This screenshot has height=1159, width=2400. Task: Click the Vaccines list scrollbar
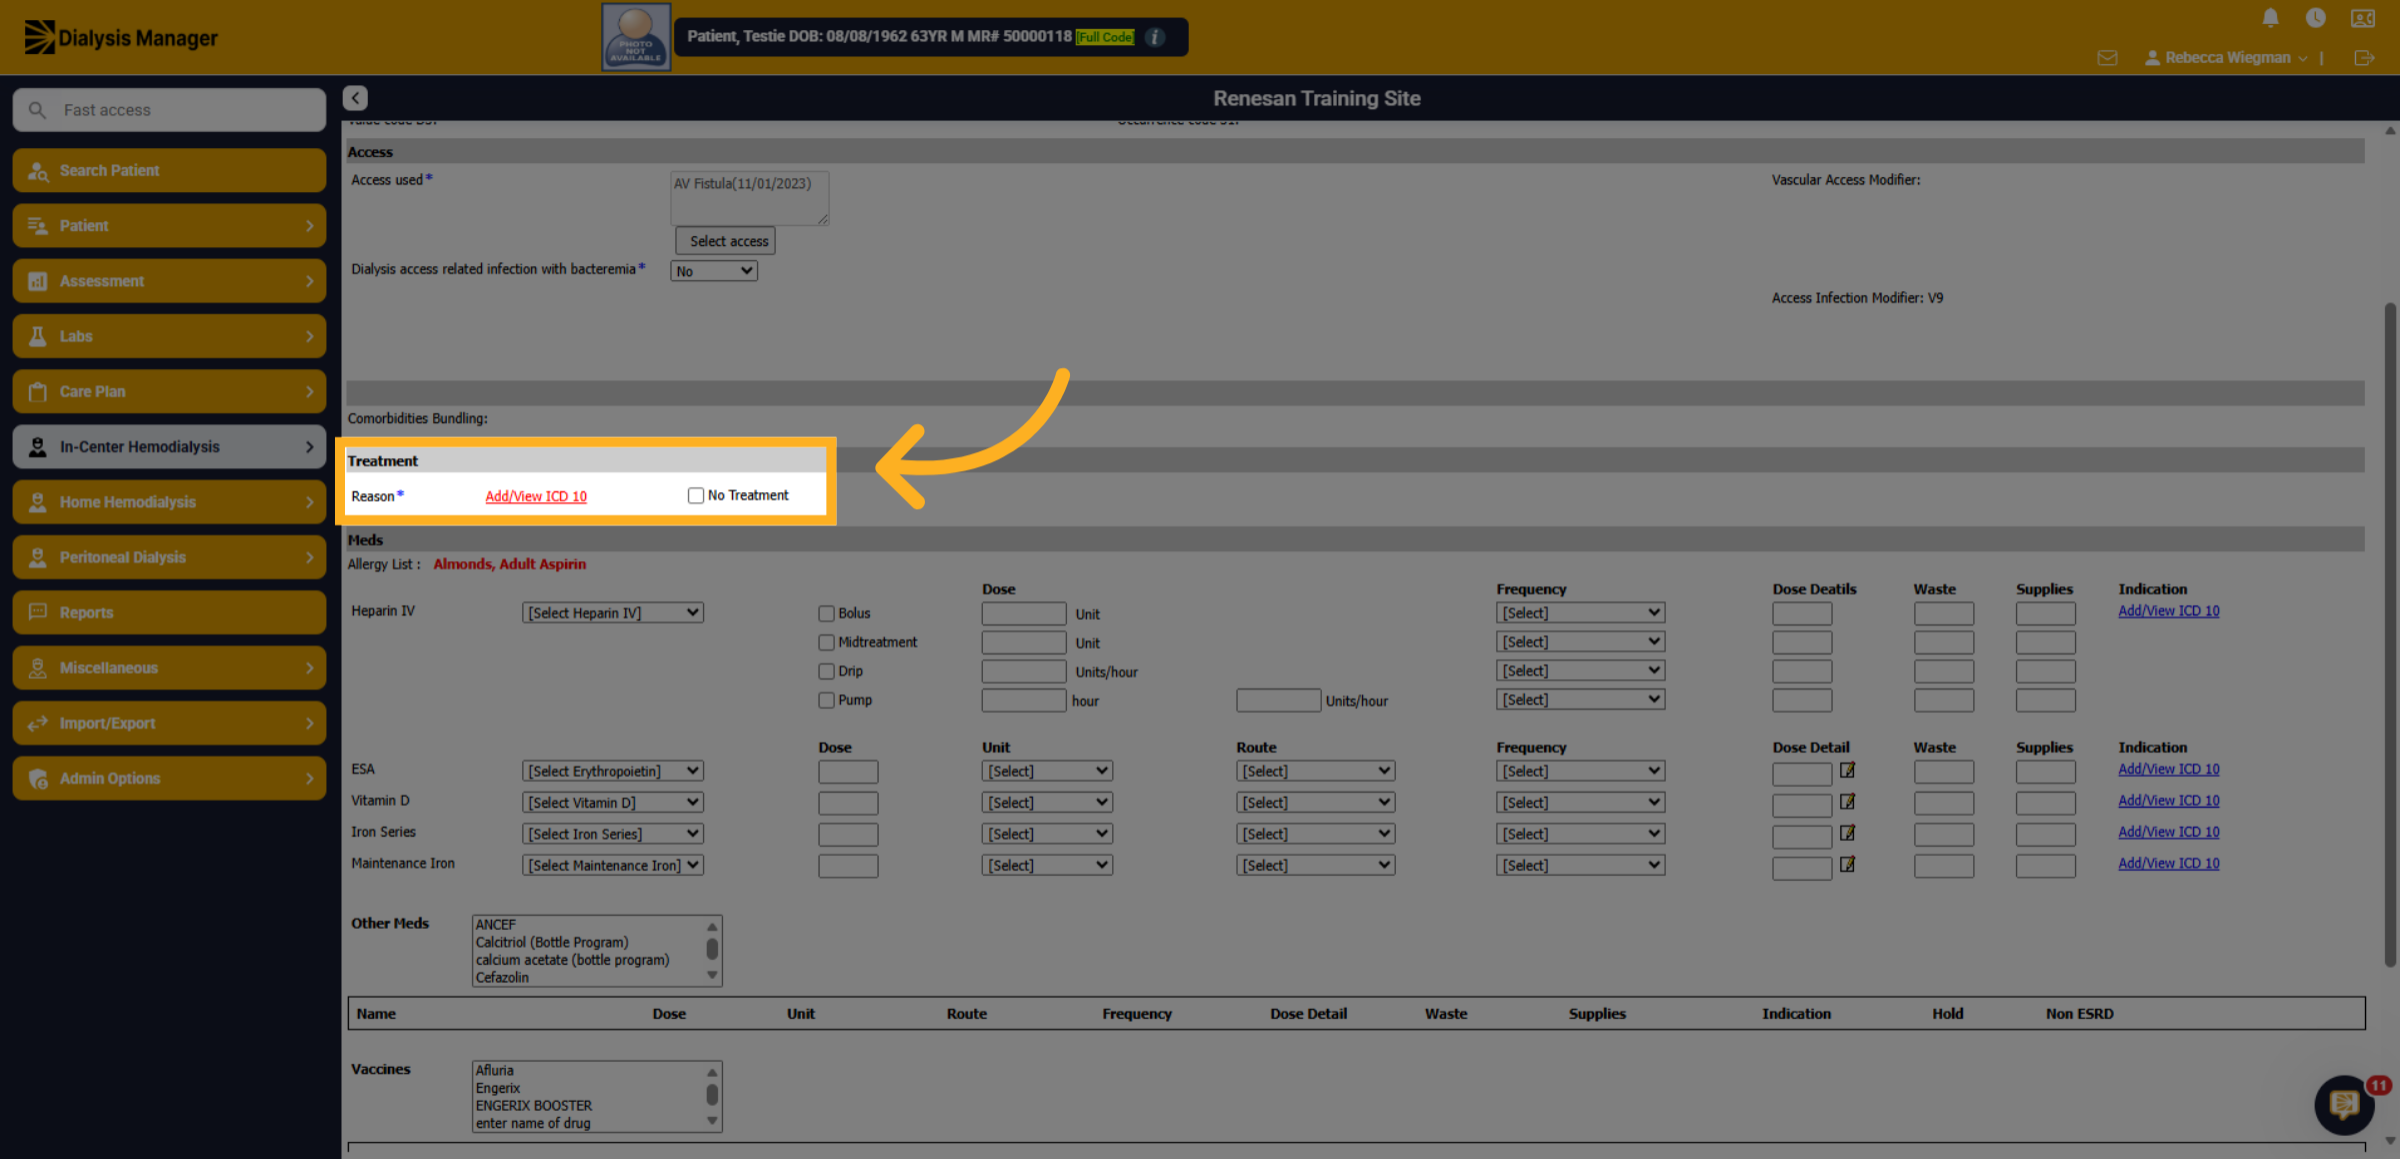click(x=712, y=1096)
